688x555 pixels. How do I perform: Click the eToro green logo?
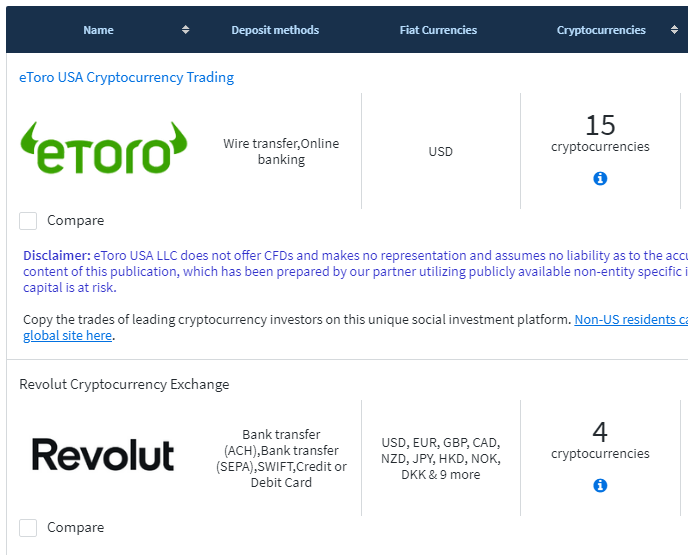pyautogui.click(x=104, y=151)
